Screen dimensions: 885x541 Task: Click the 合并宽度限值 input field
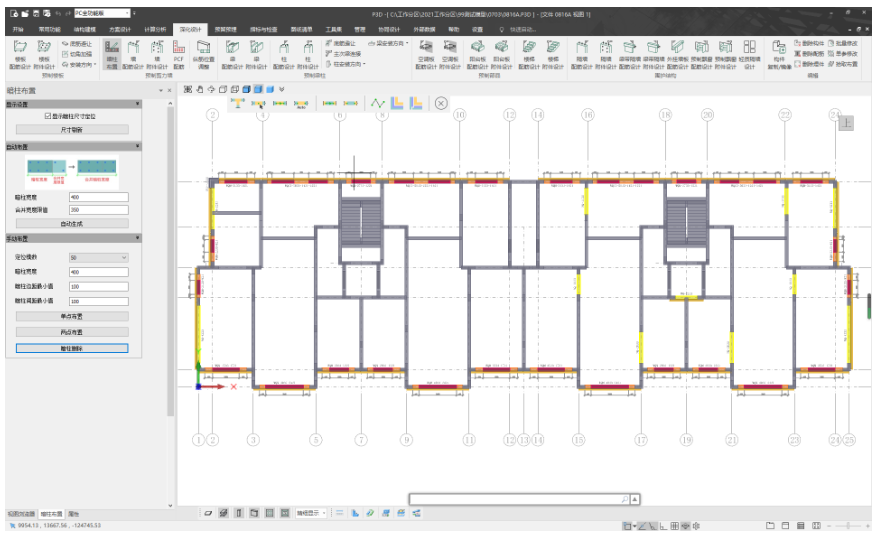point(98,210)
